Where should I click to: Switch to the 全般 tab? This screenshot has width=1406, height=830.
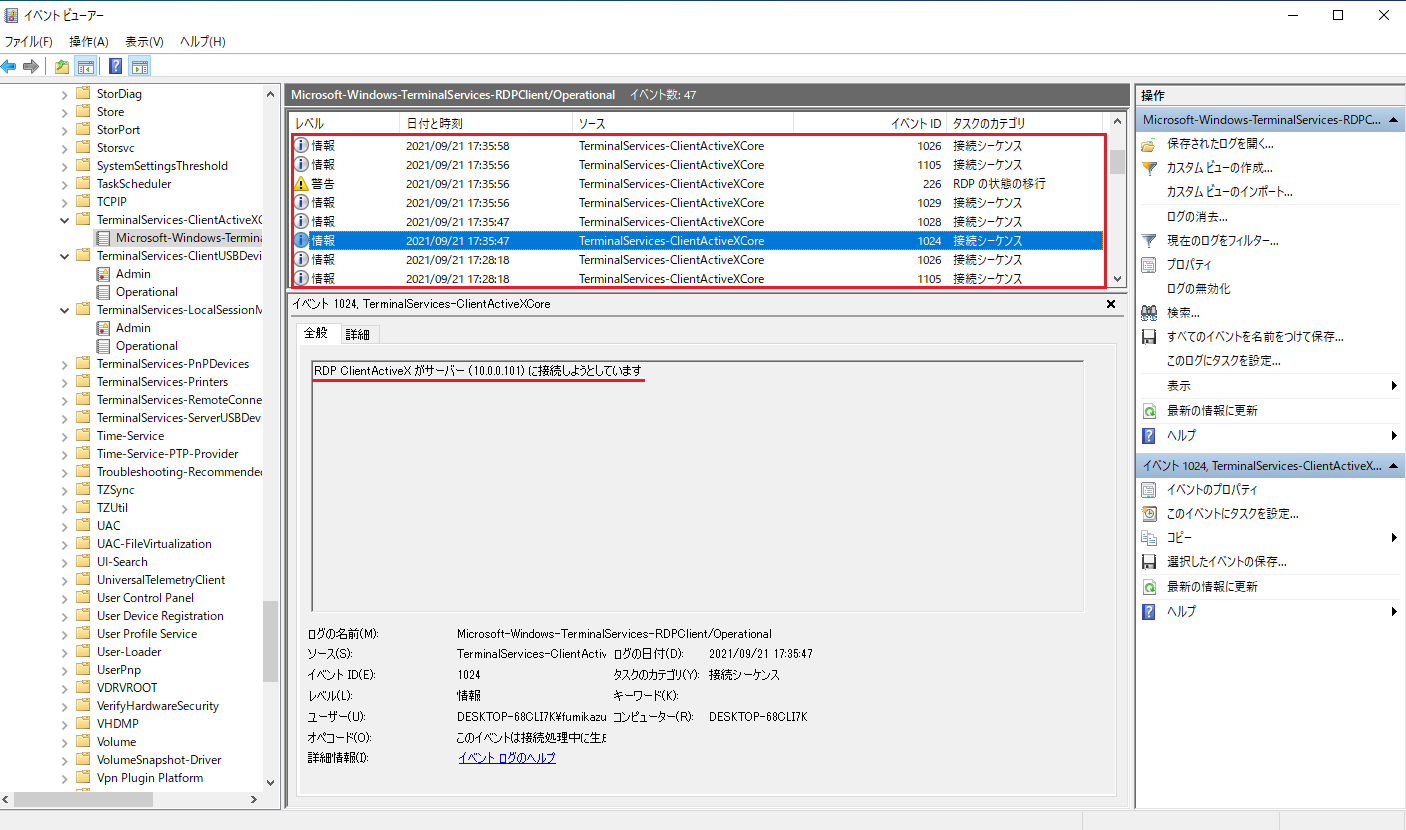pyautogui.click(x=315, y=333)
